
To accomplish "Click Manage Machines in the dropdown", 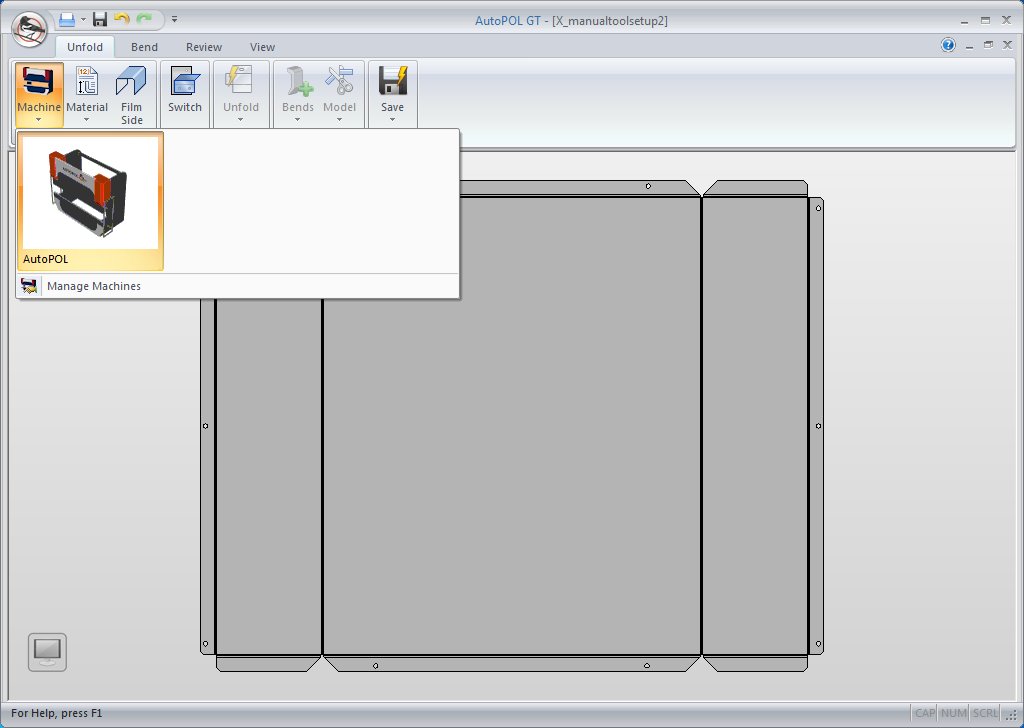I will click(94, 286).
